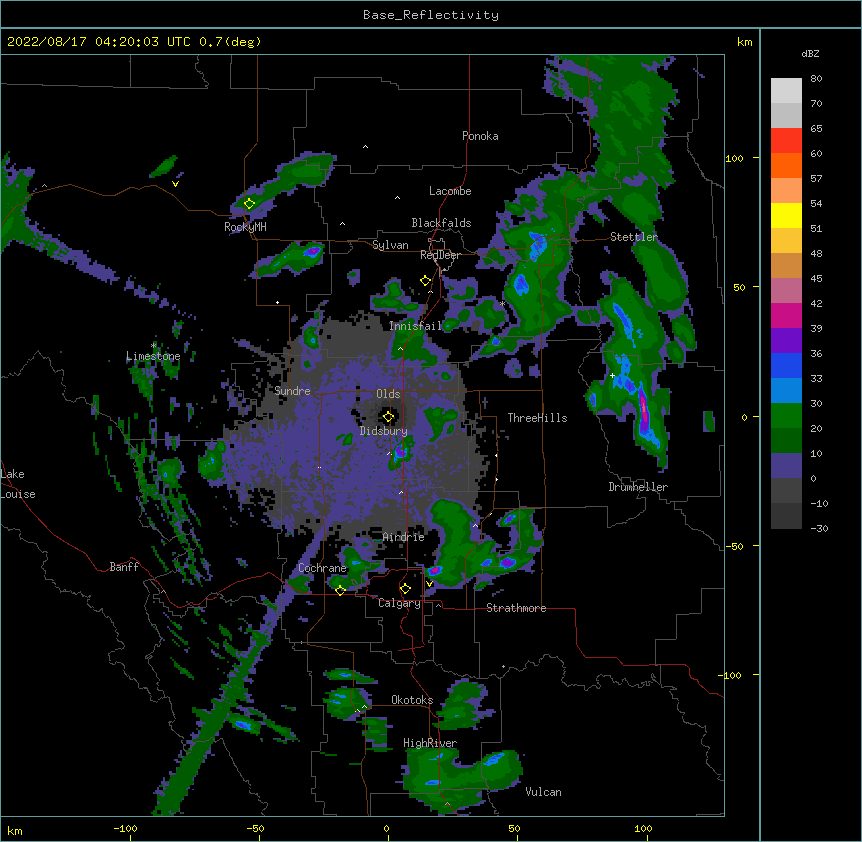Click the RedDeer label
Image resolution: width=862 pixels, height=842 pixels.
point(440,255)
